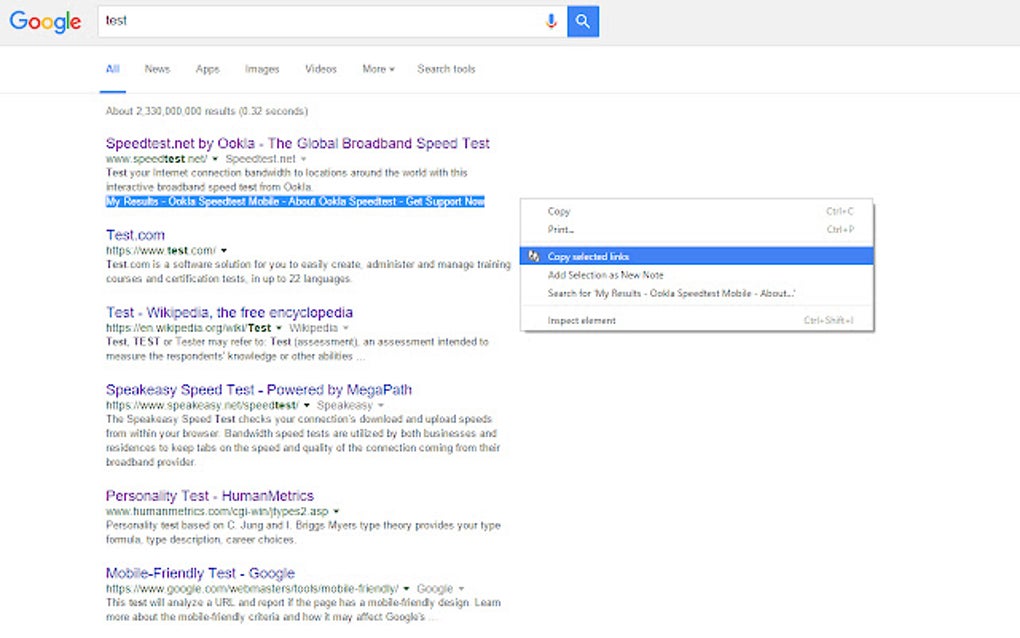This screenshot has height=638, width=1020.
Task: Switch to the News tab
Action: pos(157,69)
